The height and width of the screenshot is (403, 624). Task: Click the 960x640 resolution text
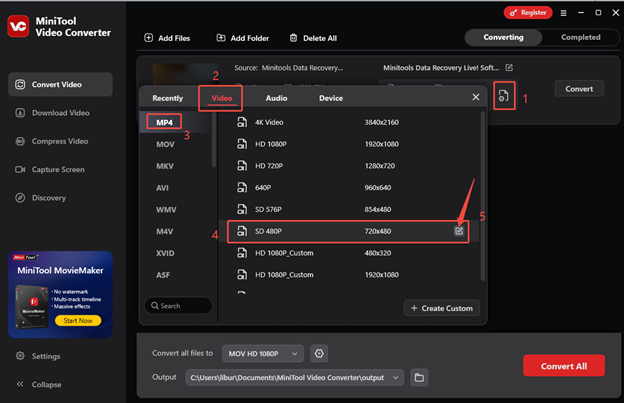[x=378, y=187]
